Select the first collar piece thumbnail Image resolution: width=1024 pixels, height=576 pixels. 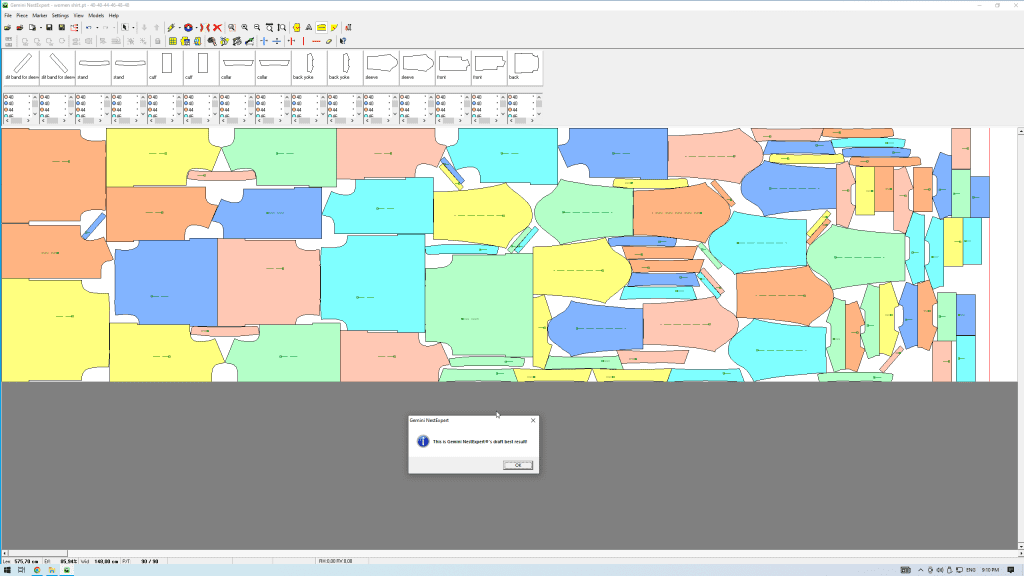[x=237, y=67]
